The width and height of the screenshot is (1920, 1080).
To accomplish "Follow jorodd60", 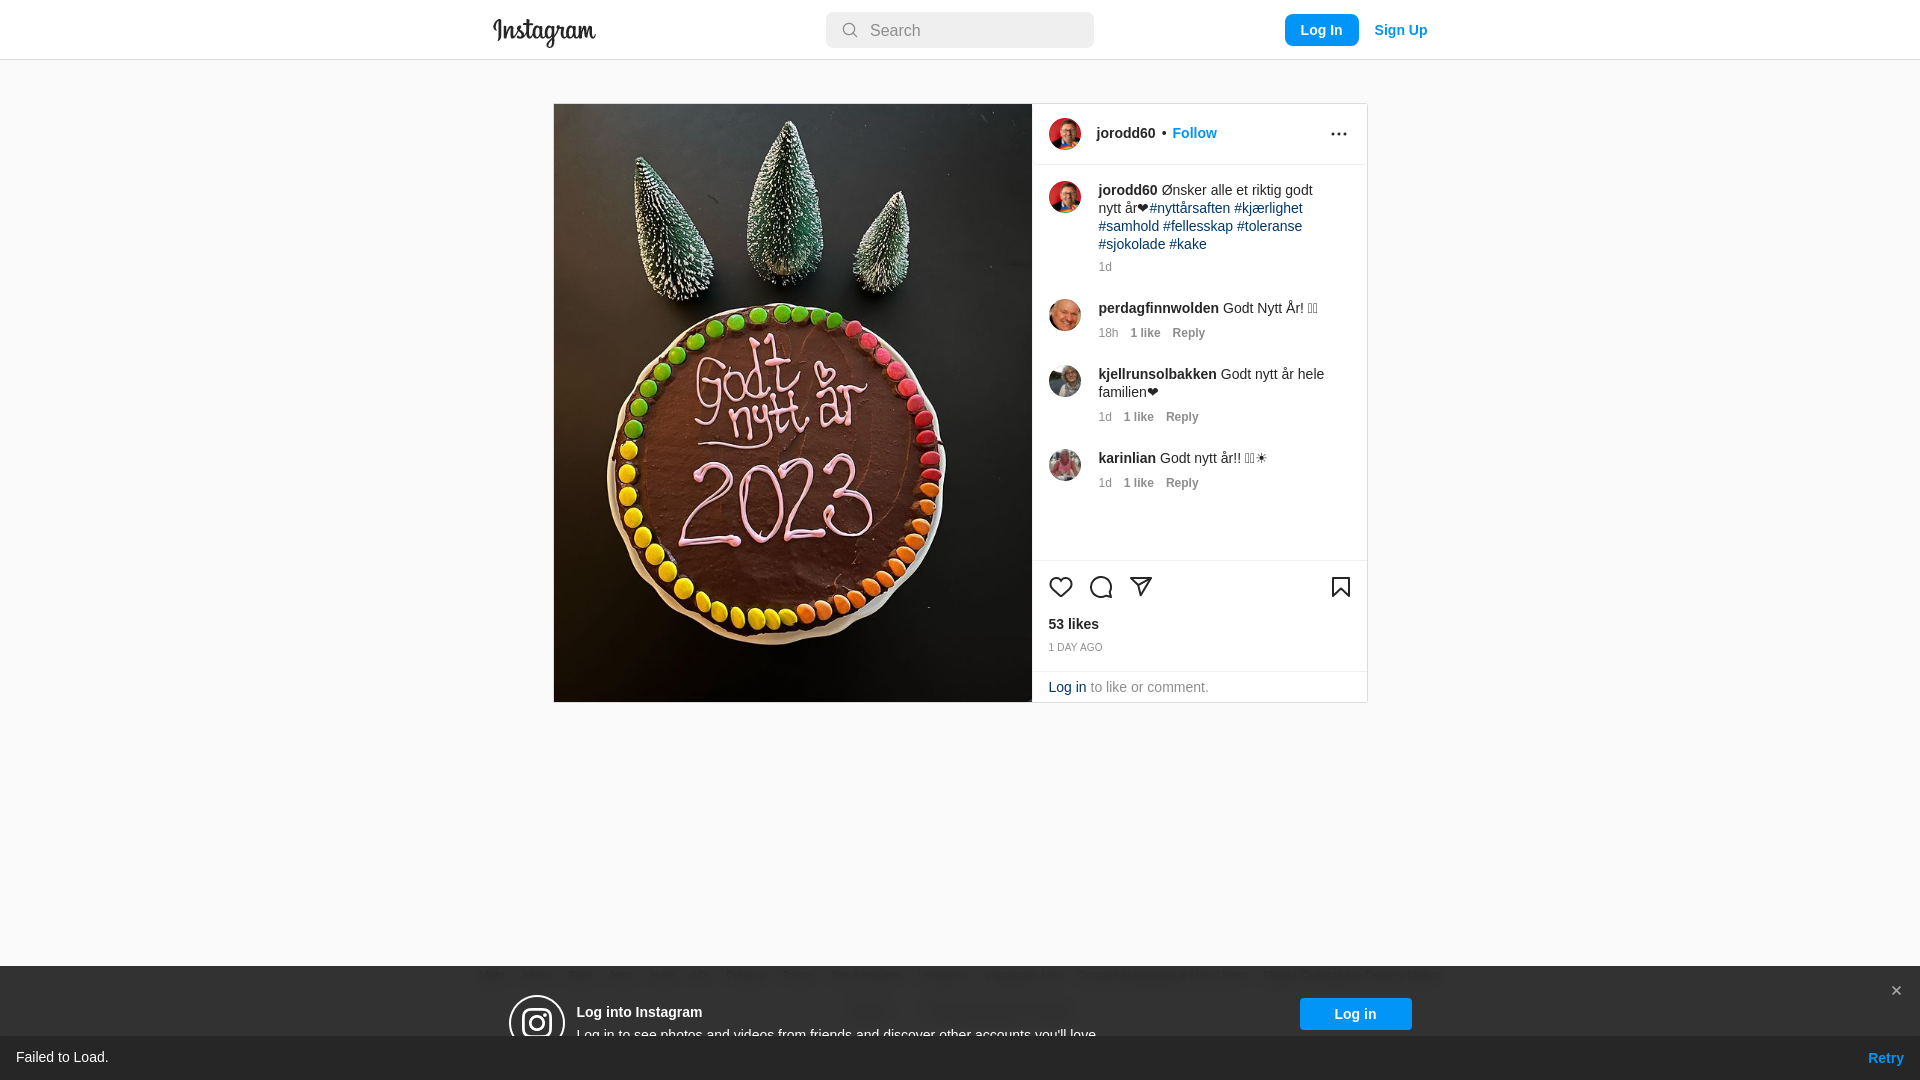I will click(1194, 133).
